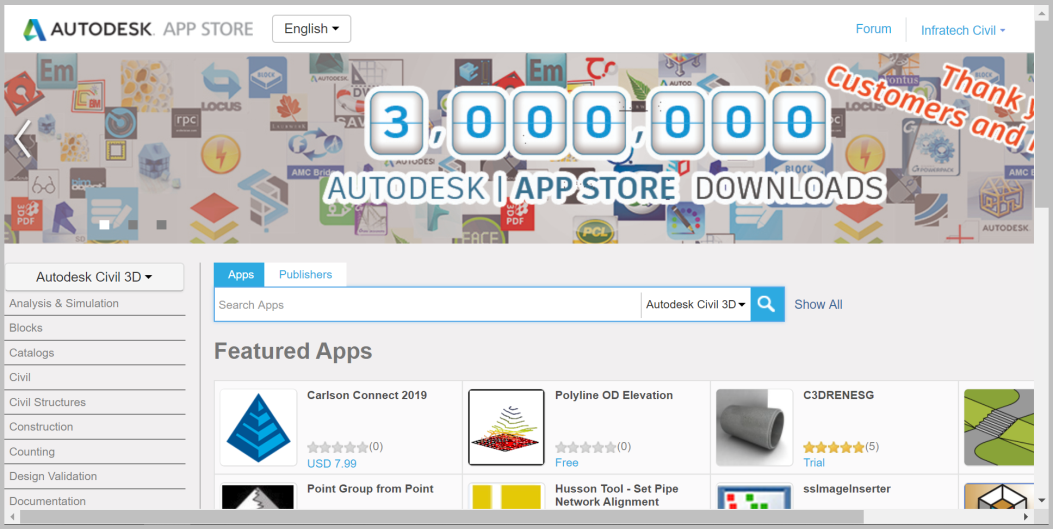Switch to the Apps tab
This screenshot has width=1053, height=529.
[x=240, y=275]
